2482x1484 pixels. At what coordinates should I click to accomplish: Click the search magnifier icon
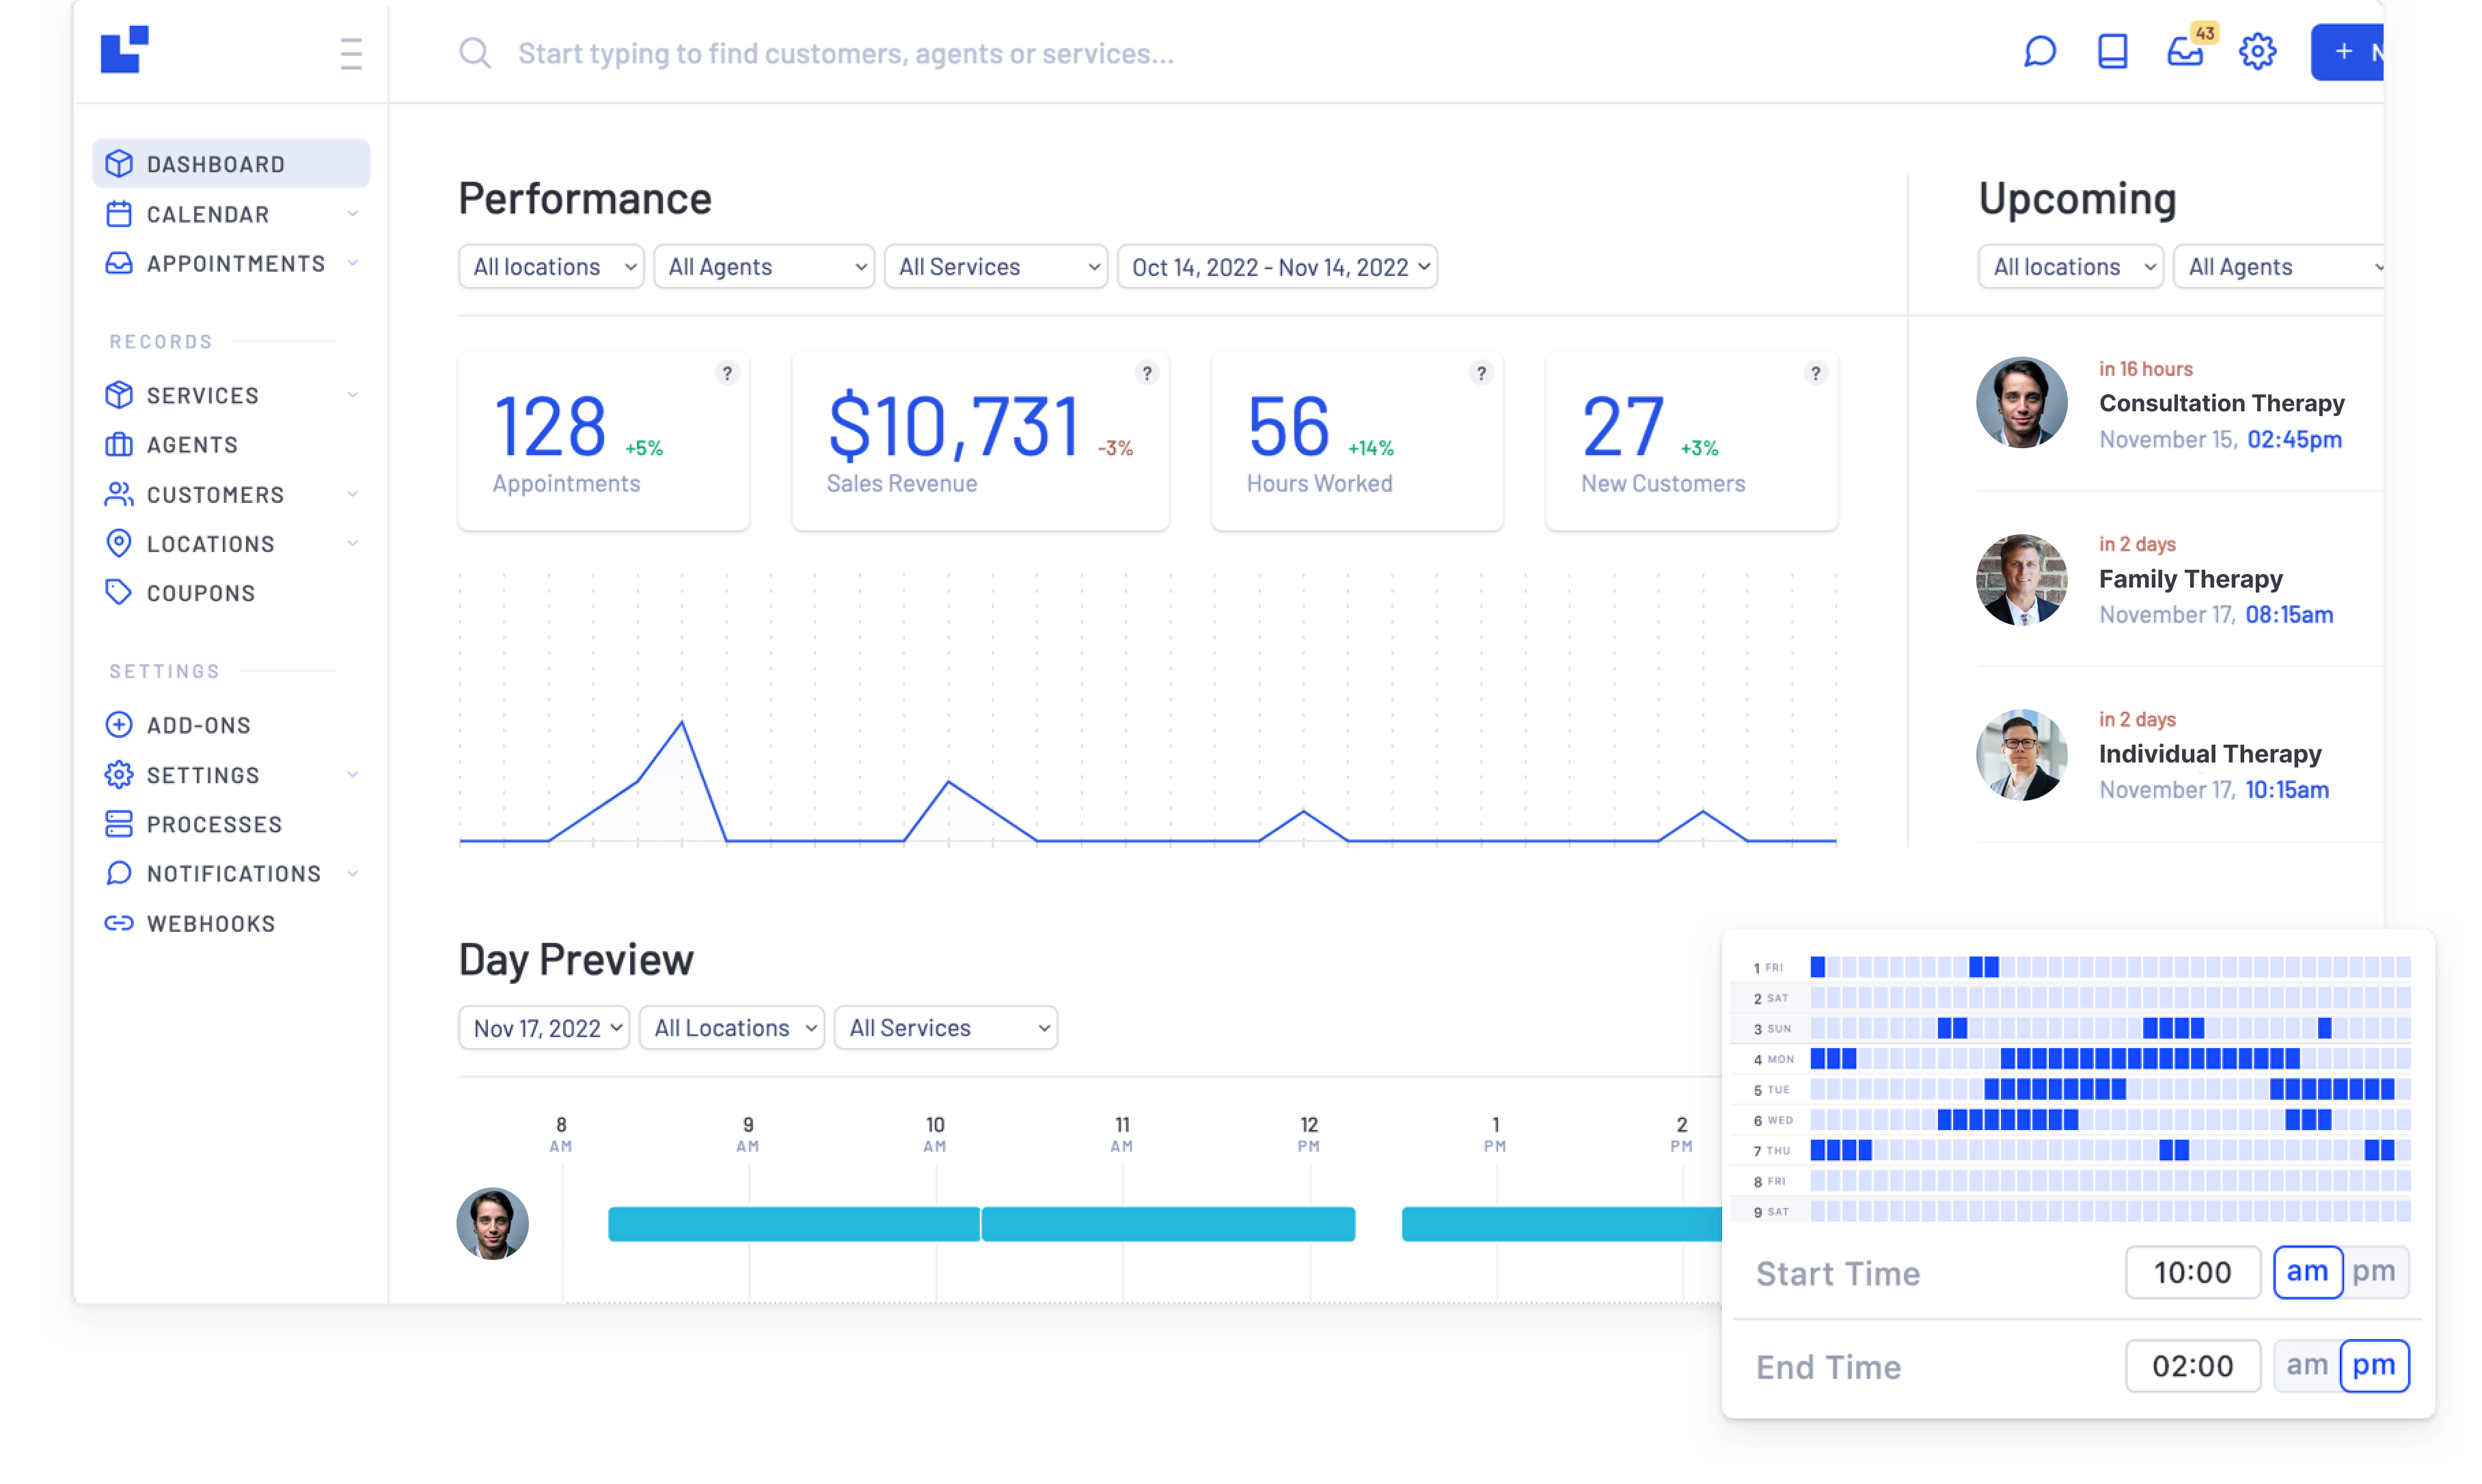(x=475, y=53)
